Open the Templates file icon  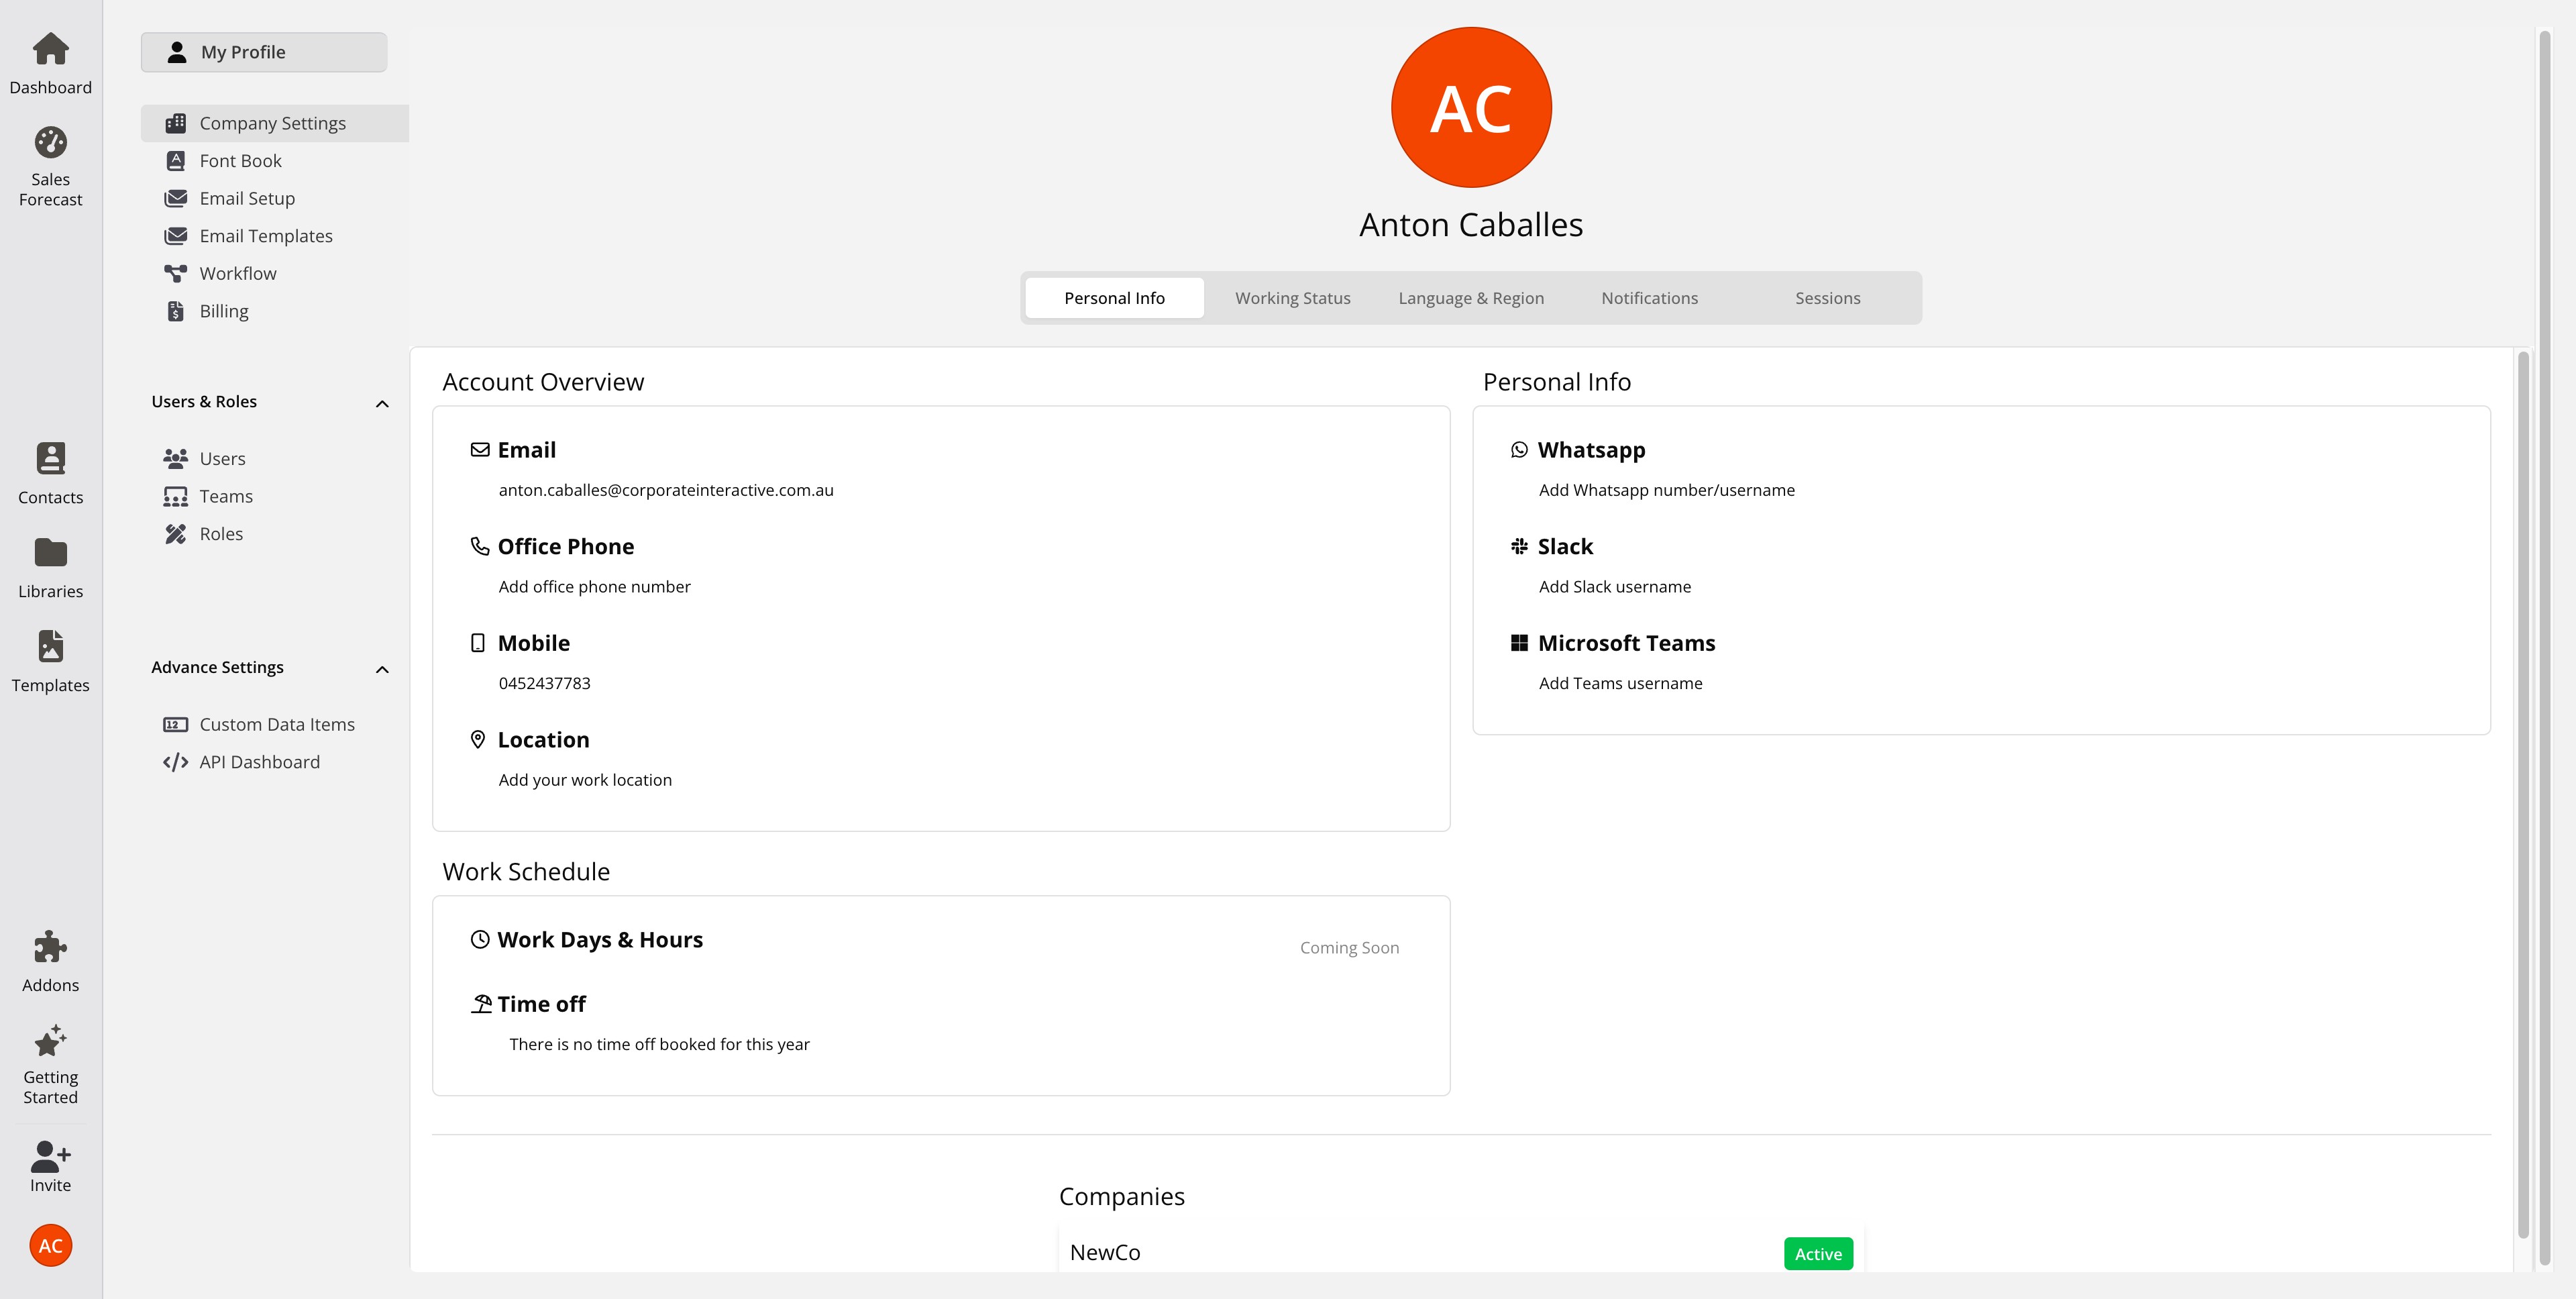tap(50, 647)
